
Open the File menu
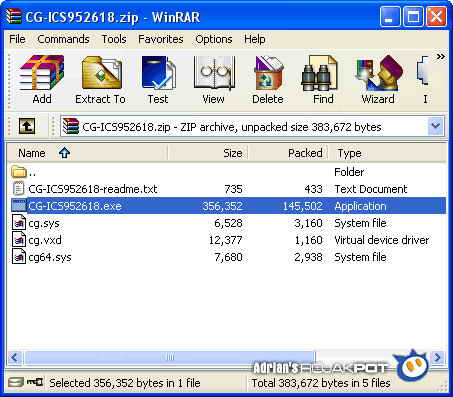pos(17,39)
